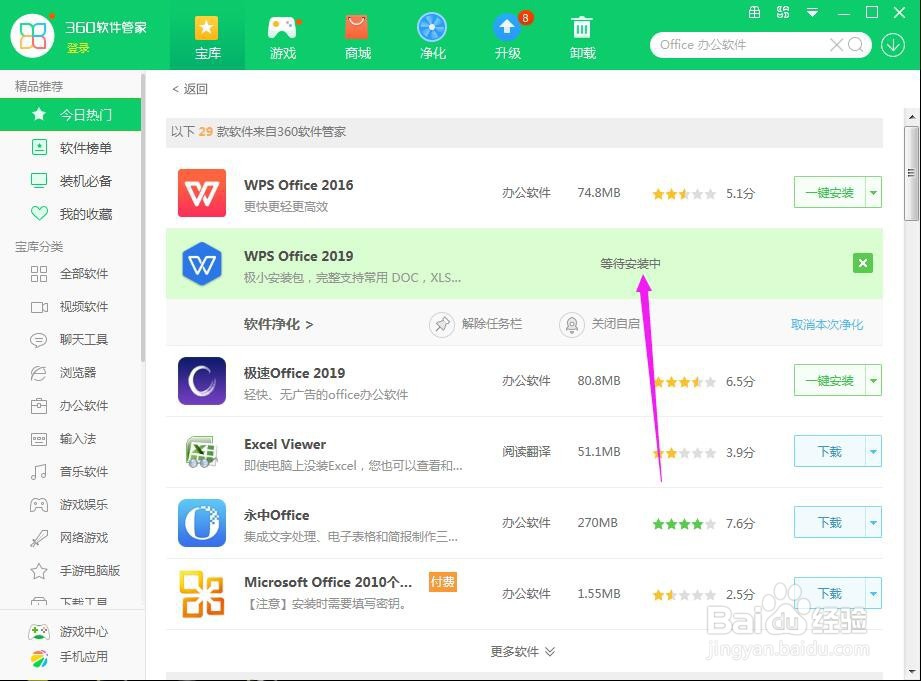Screen dimensions: 921x681
Task: Click the four-squares tools icon in title bar
Action: (x=783, y=12)
